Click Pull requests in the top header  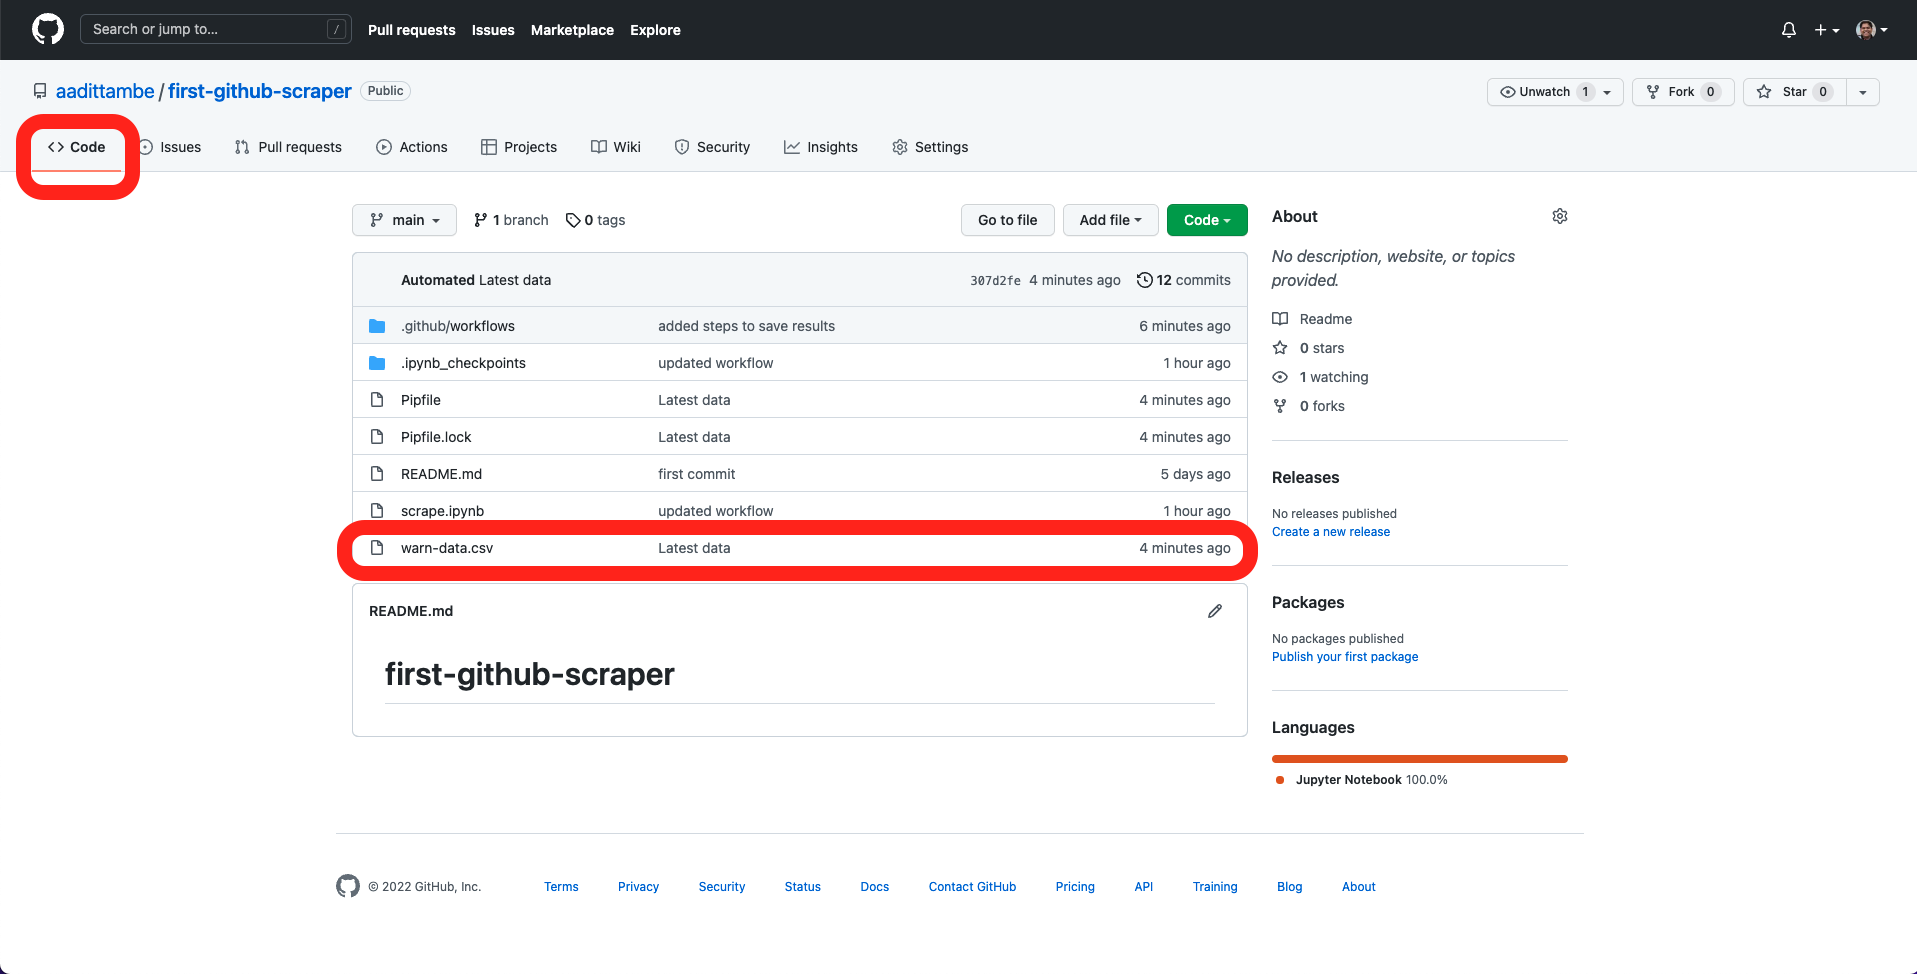tap(411, 30)
